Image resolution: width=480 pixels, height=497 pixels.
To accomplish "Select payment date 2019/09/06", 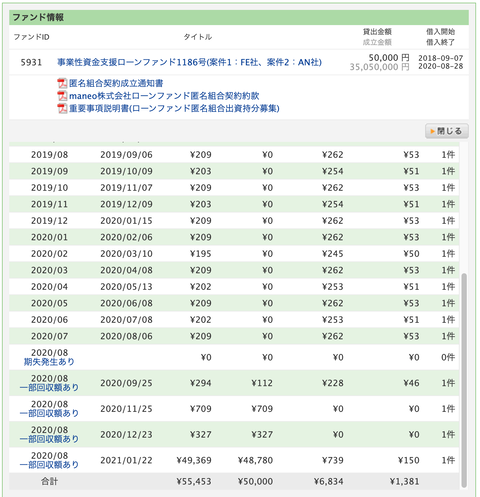I will [x=126, y=155].
